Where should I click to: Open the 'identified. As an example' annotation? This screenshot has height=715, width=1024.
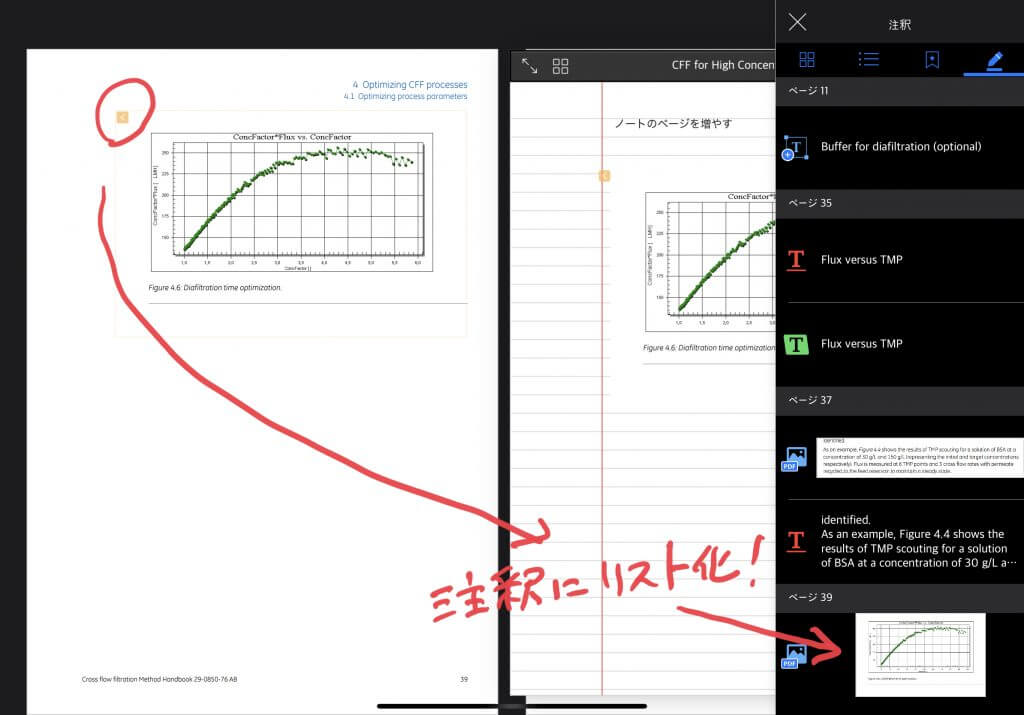pos(918,541)
